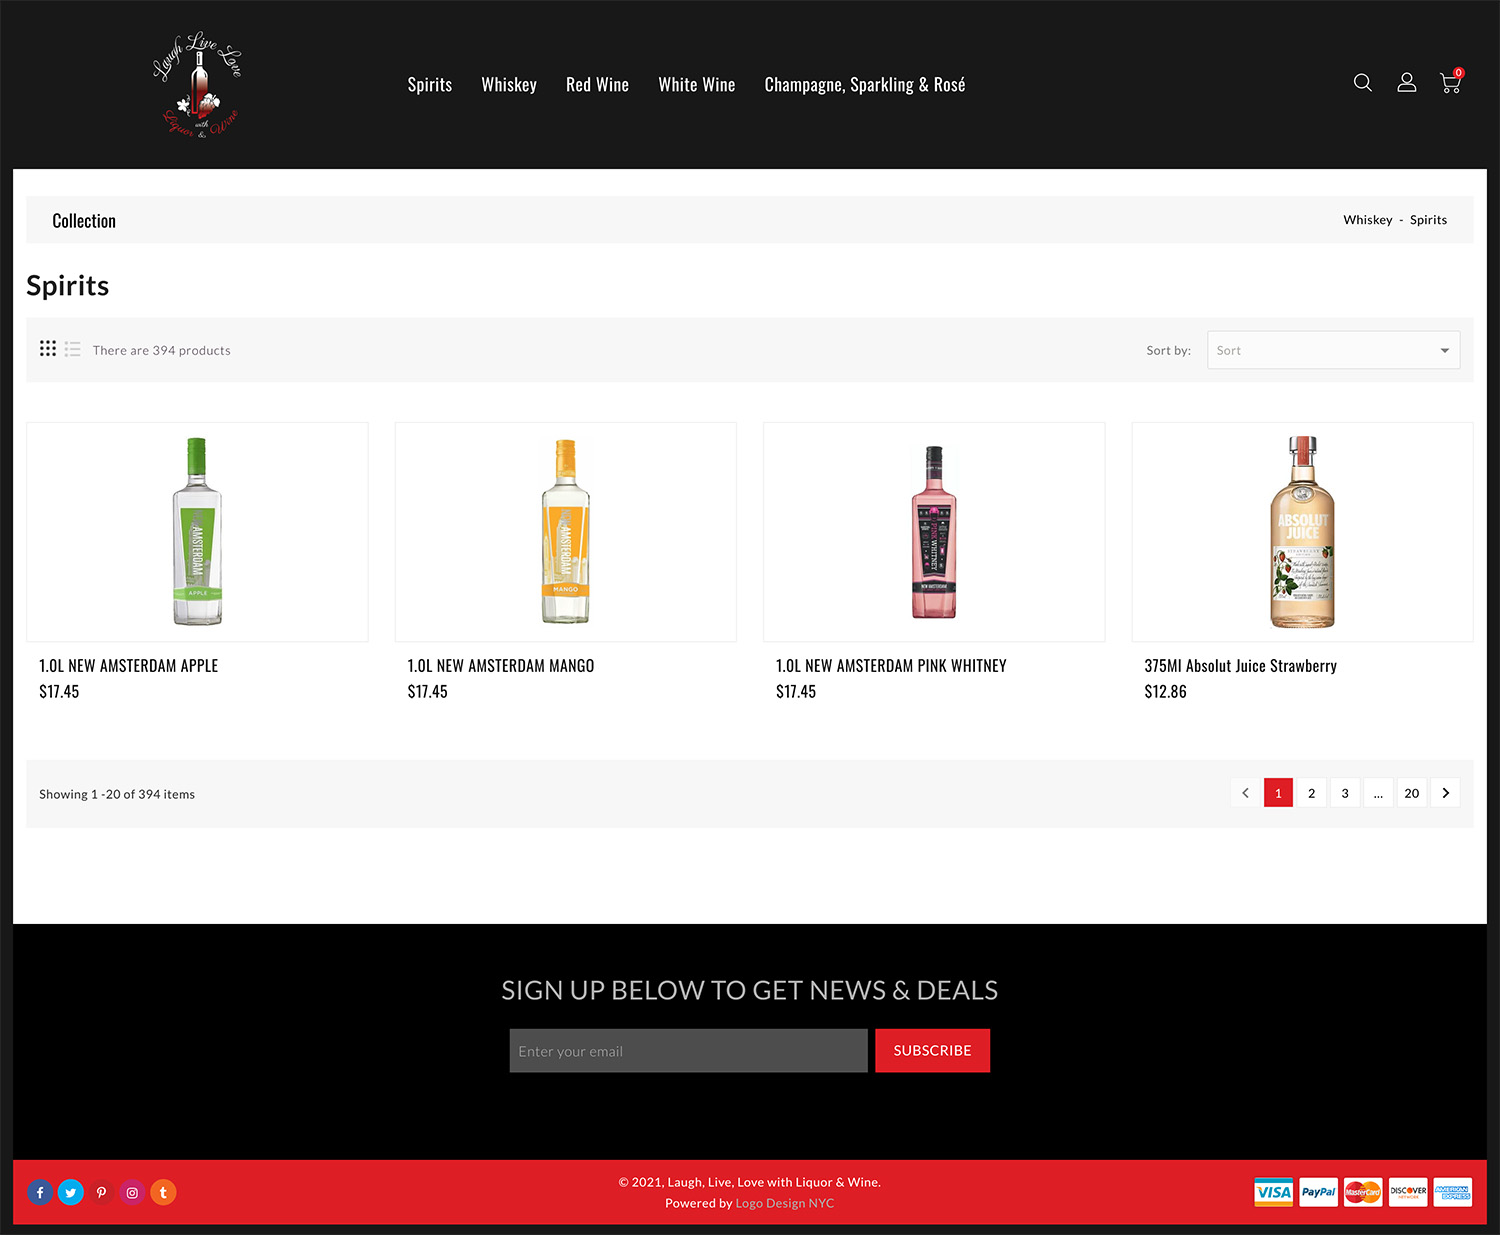
Task: Open the search magnifier icon
Action: [x=1362, y=83]
